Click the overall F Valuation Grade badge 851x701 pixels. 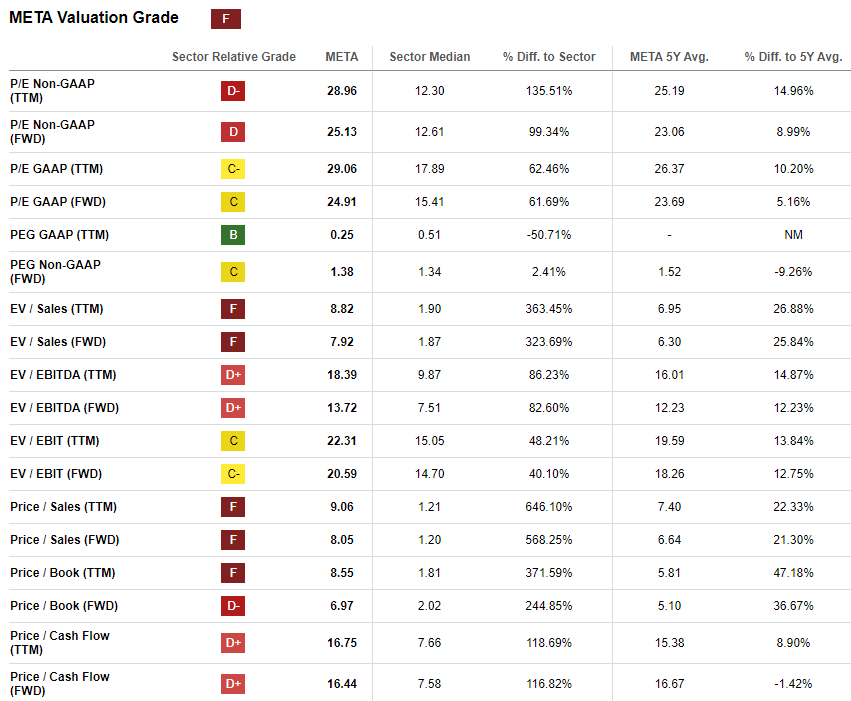(x=225, y=19)
